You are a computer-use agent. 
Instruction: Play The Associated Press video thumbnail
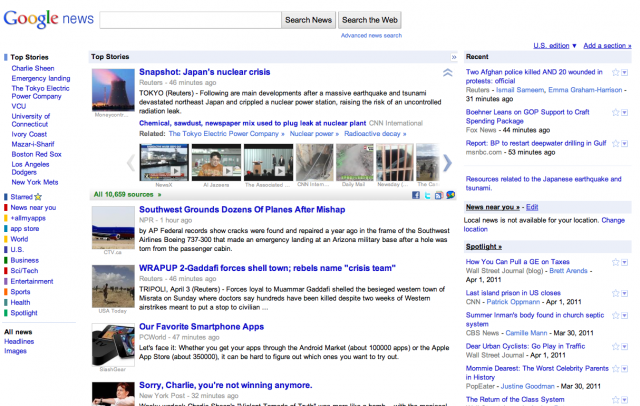[268, 162]
